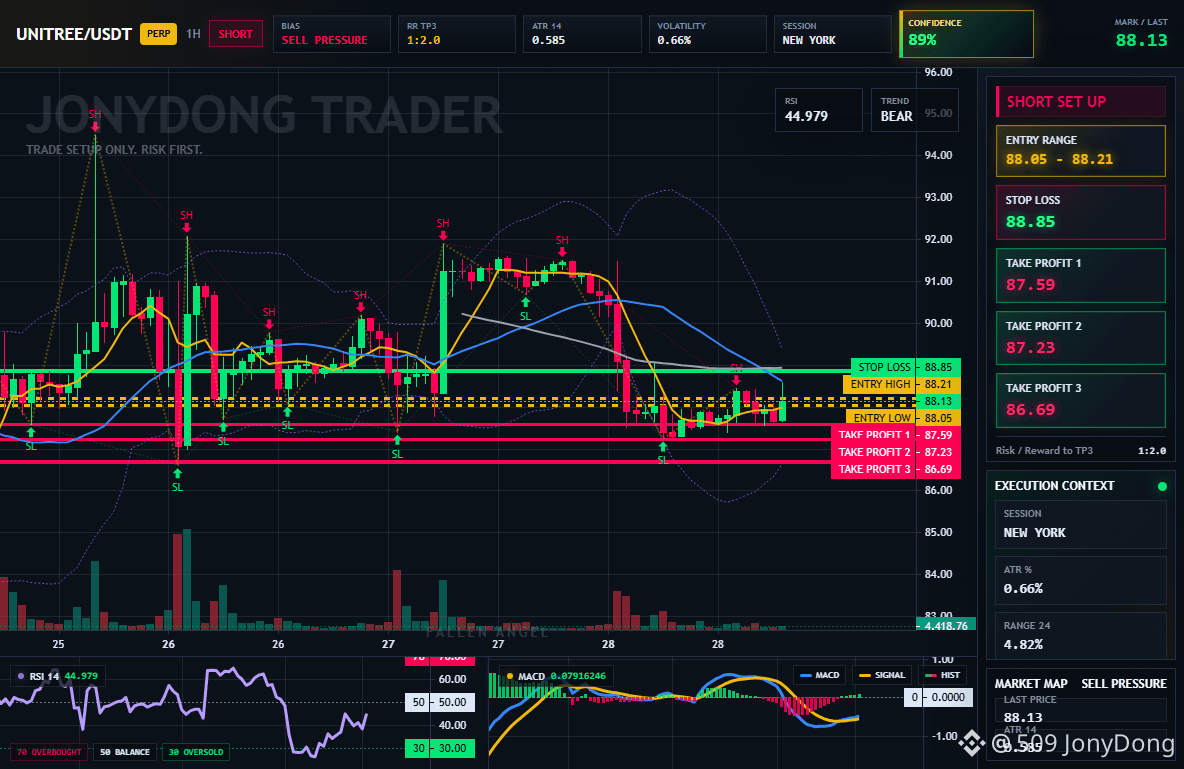Select the 1H timeframe label
Screen dimensions: 1184x769
[193, 34]
